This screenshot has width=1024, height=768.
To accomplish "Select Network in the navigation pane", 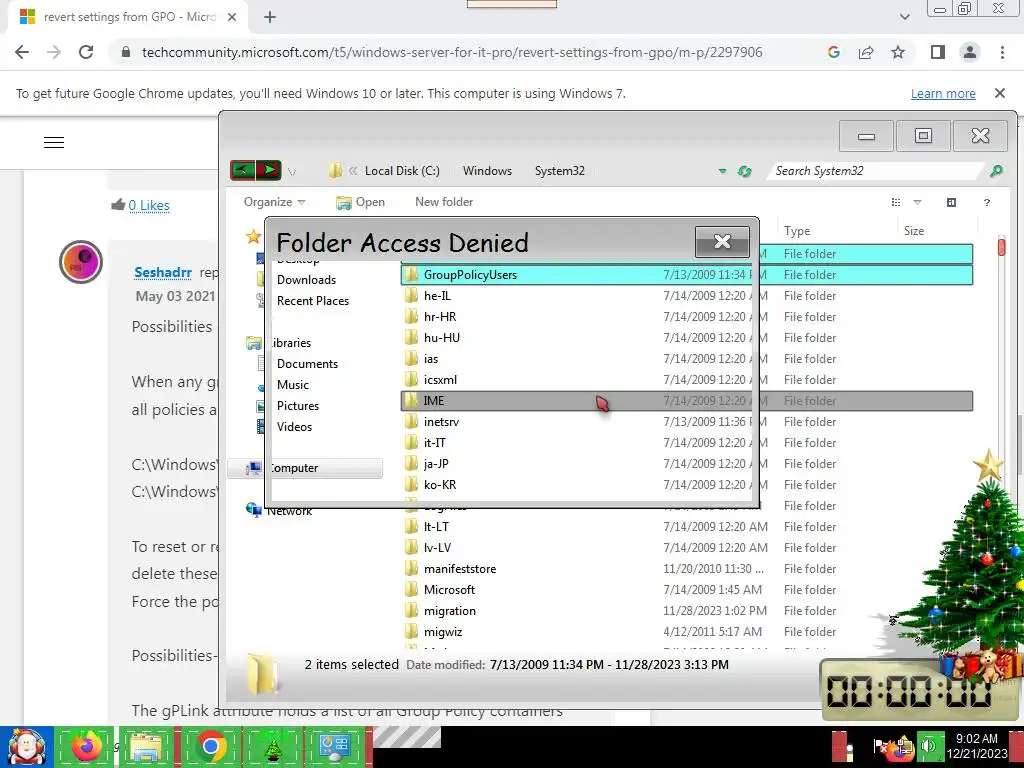I will click(x=279, y=511).
